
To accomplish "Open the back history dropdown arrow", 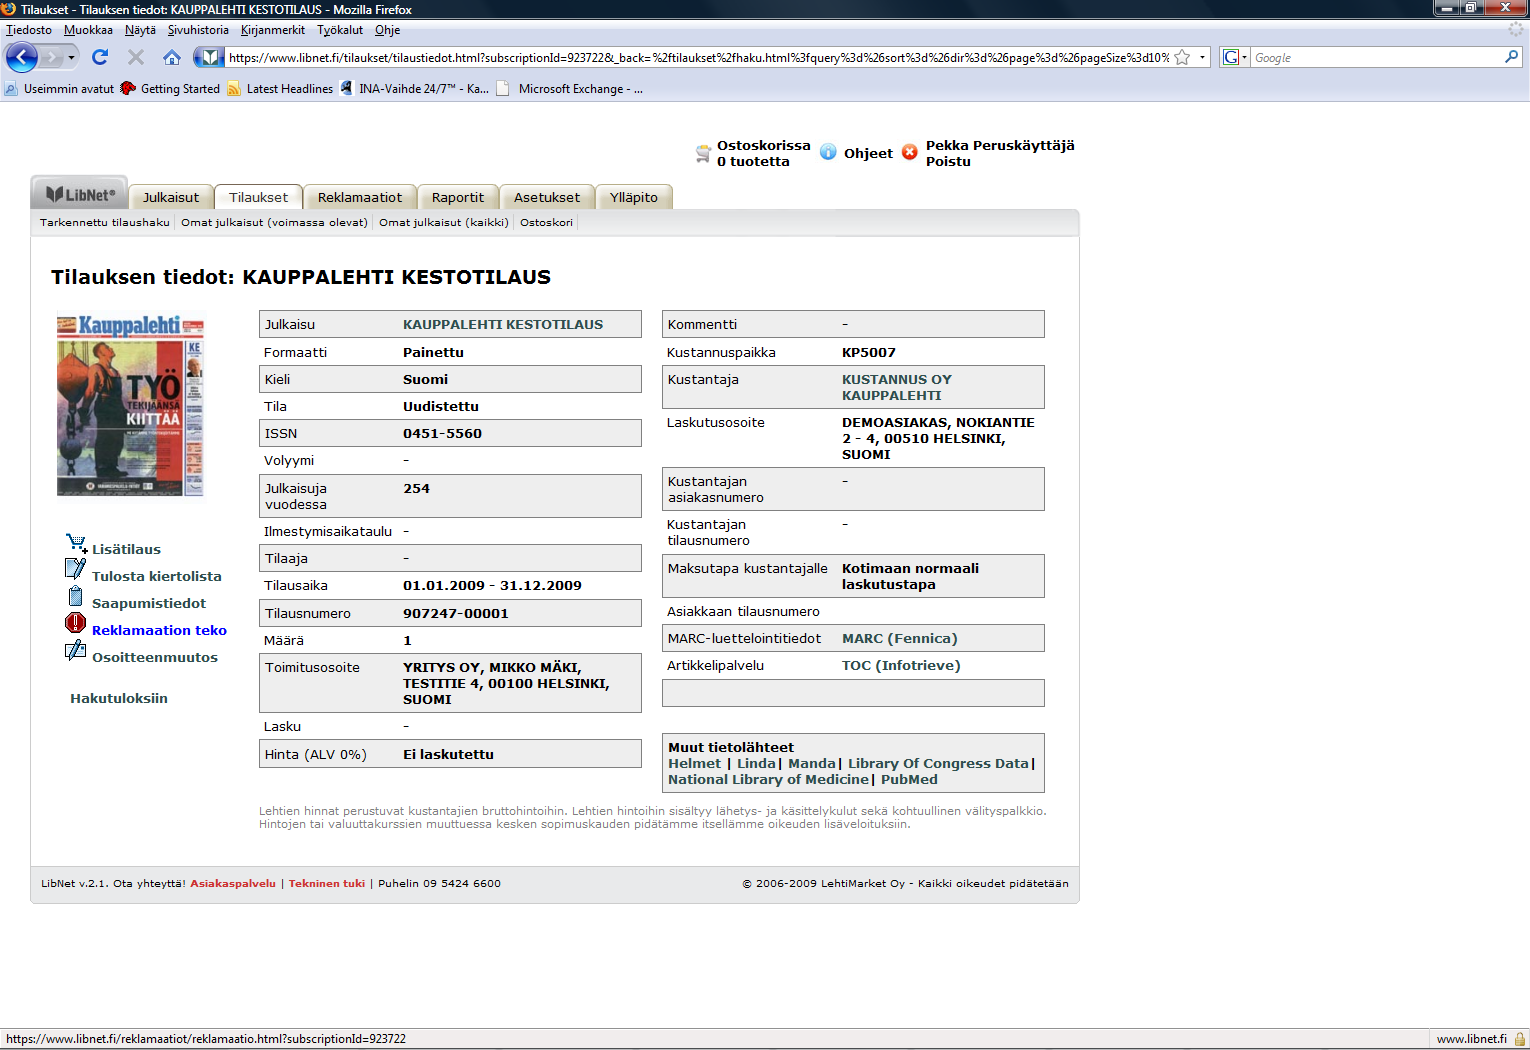I will point(71,57).
